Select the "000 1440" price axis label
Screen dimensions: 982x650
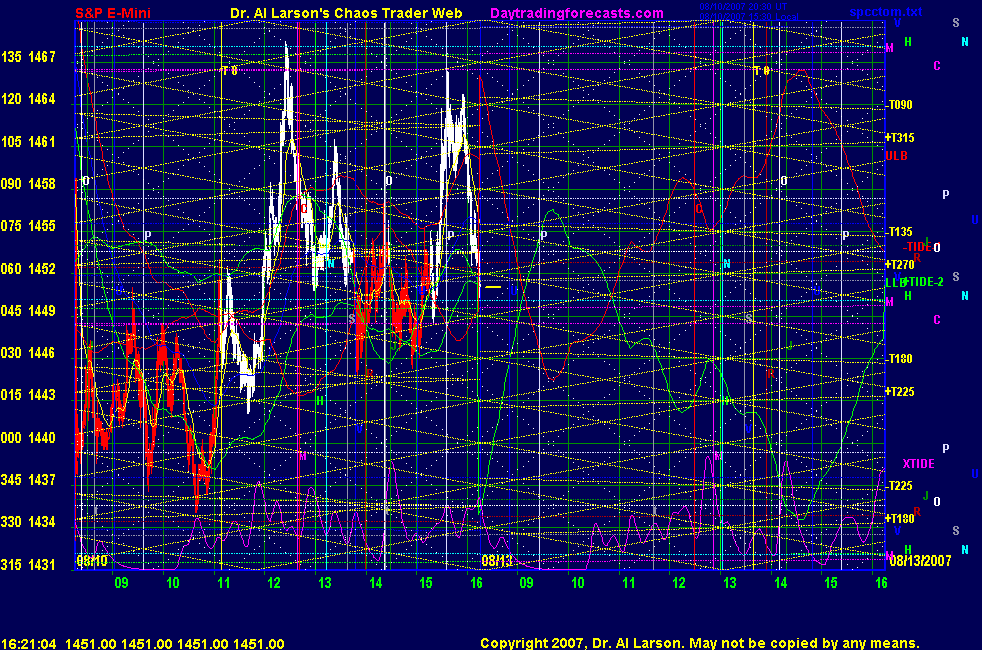point(28,438)
